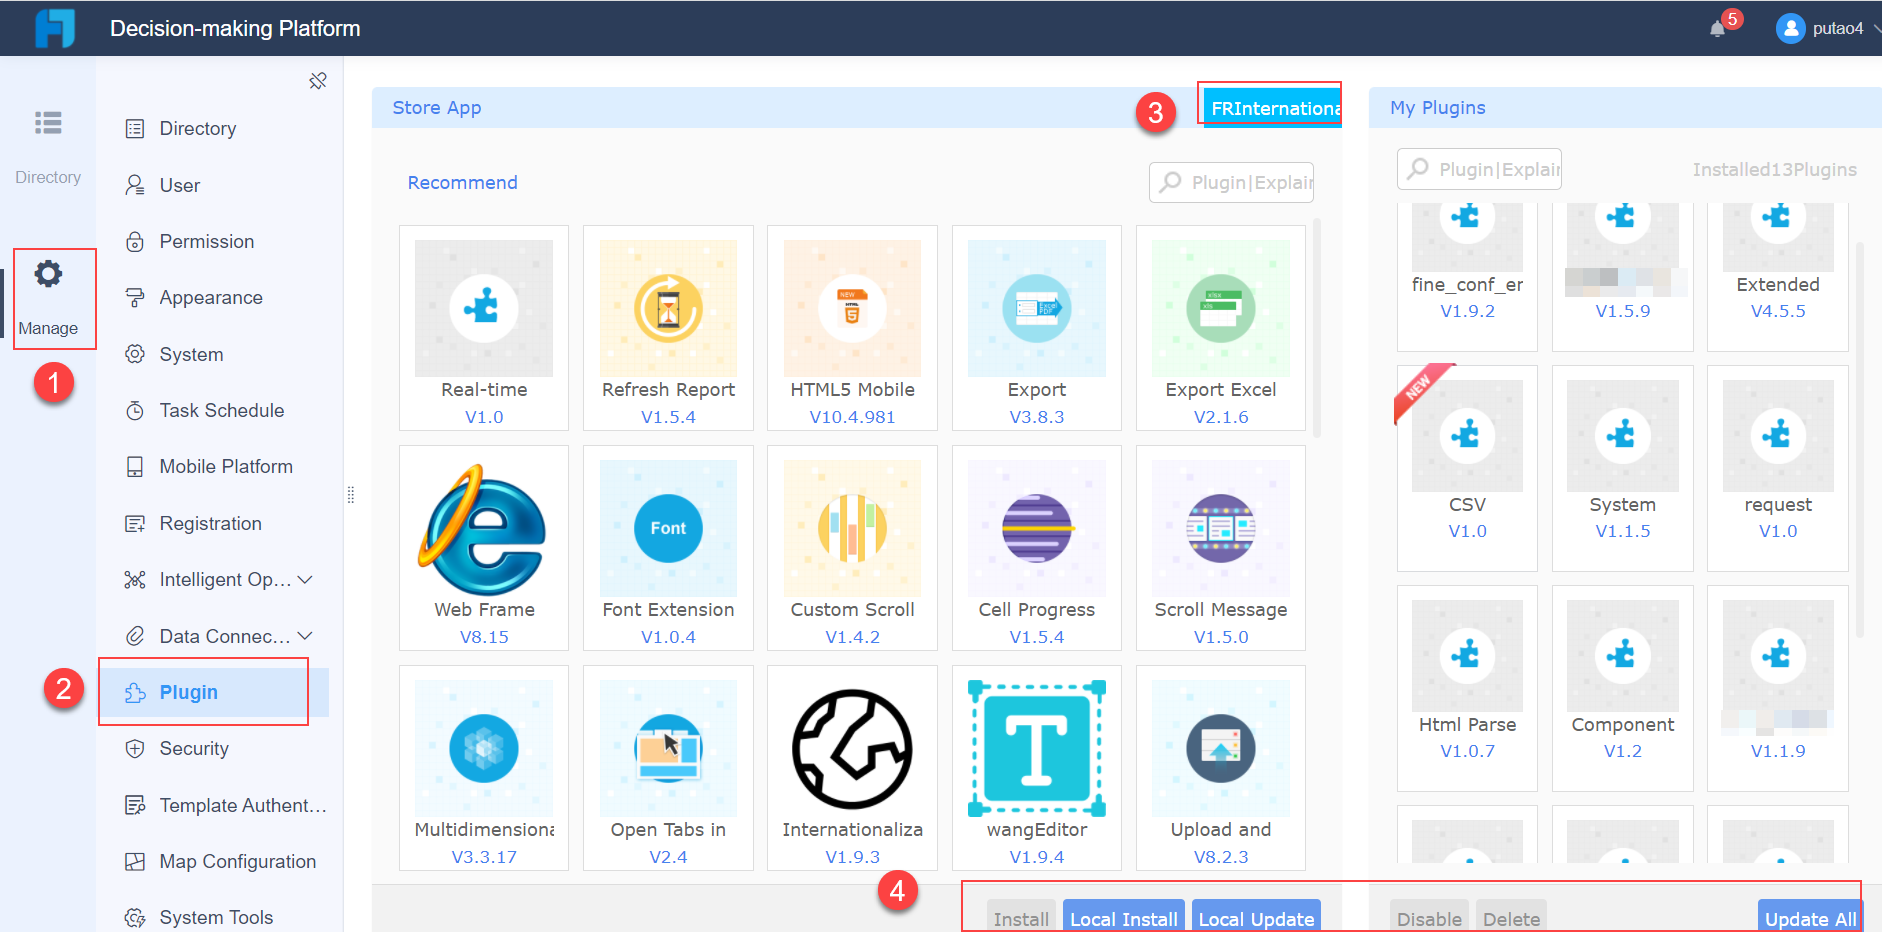This screenshot has height=932, width=1882.
Task: Select the Export Excel plugin icon
Action: (1221, 308)
